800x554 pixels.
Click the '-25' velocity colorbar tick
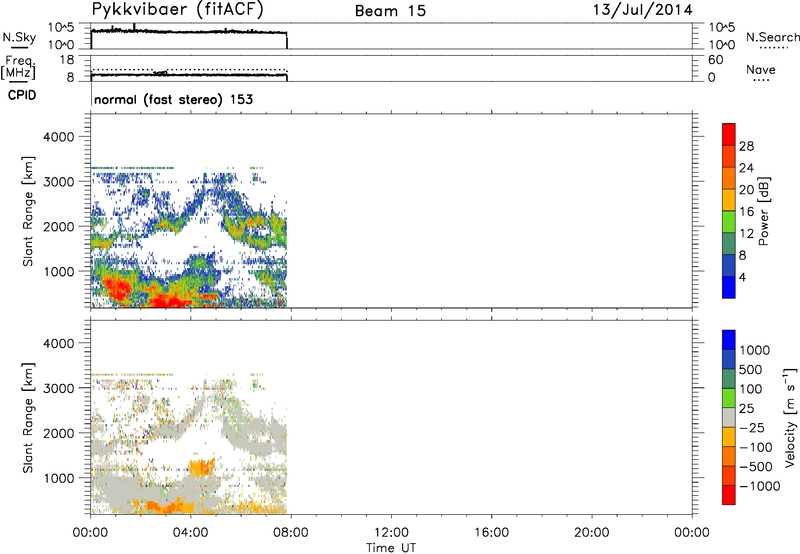click(752, 427)
